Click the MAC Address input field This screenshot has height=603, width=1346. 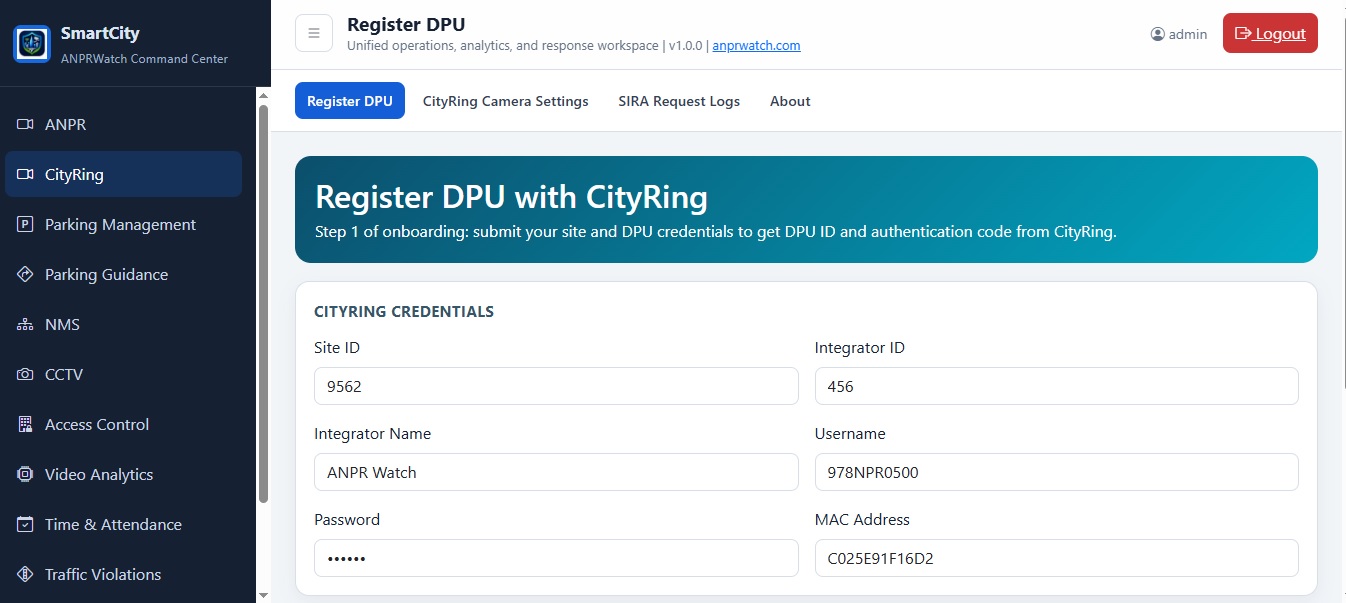[1057, 558]
